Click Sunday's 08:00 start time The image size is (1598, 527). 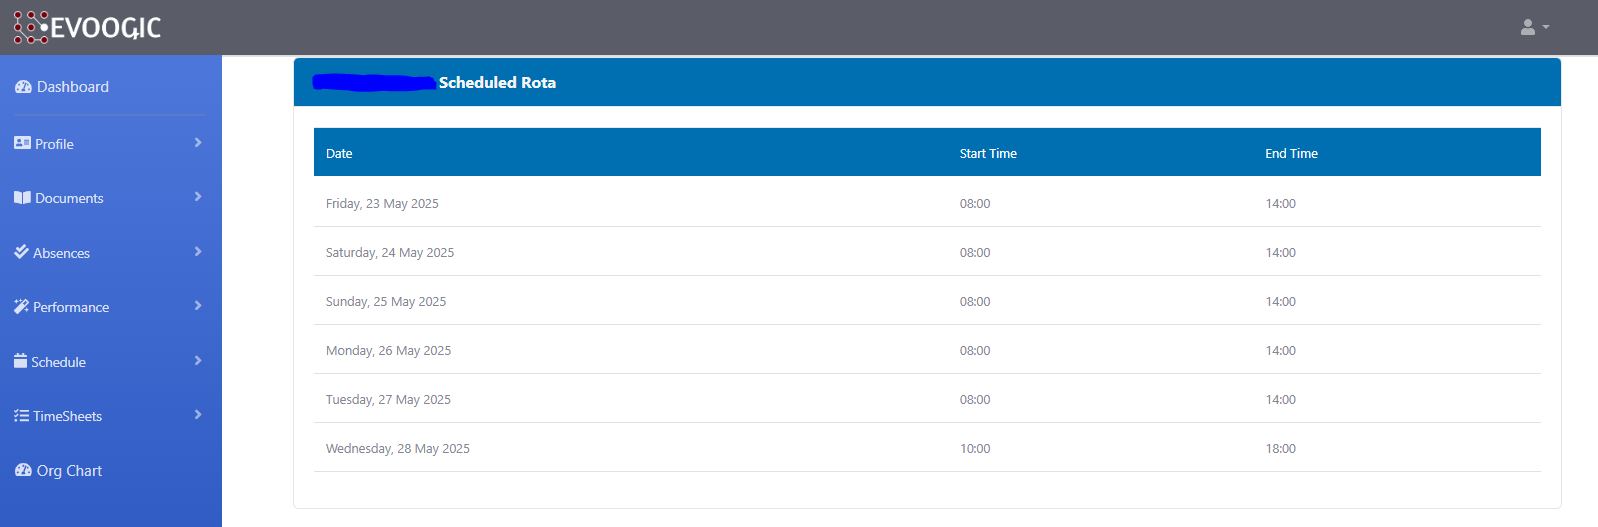pos(975,301)
